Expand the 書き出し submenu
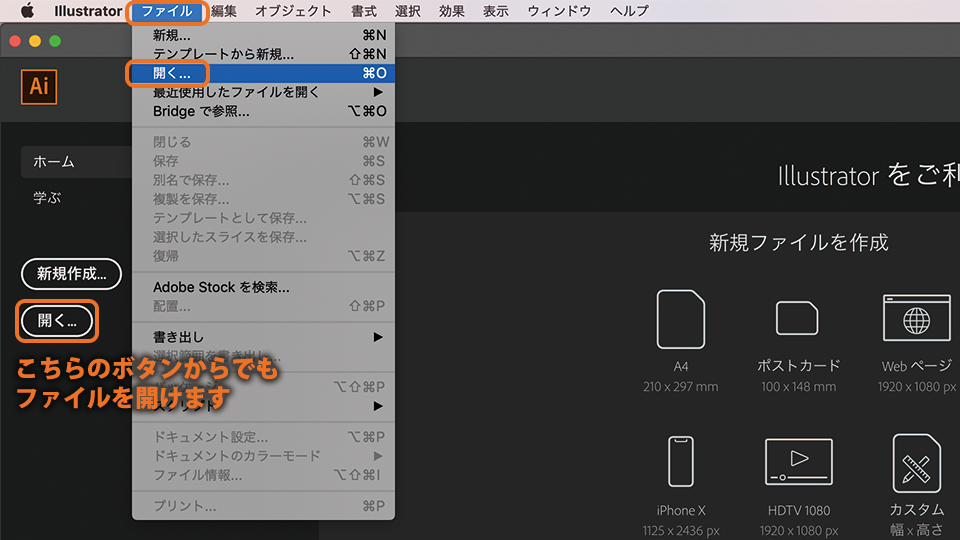This screenshot has height=540, width=960. [263, 337]
